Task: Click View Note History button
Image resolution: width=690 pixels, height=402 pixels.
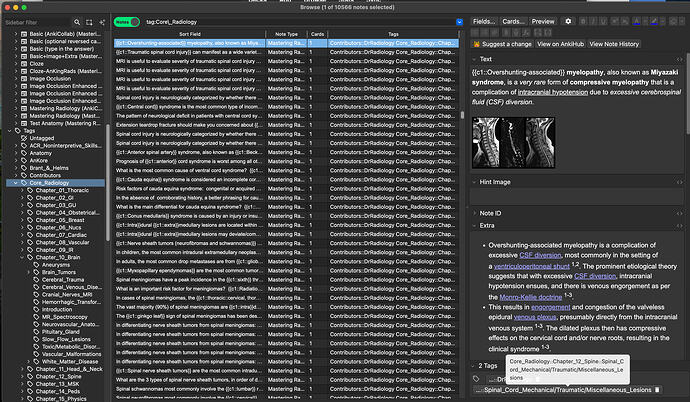Action: [x=614, y=44]
